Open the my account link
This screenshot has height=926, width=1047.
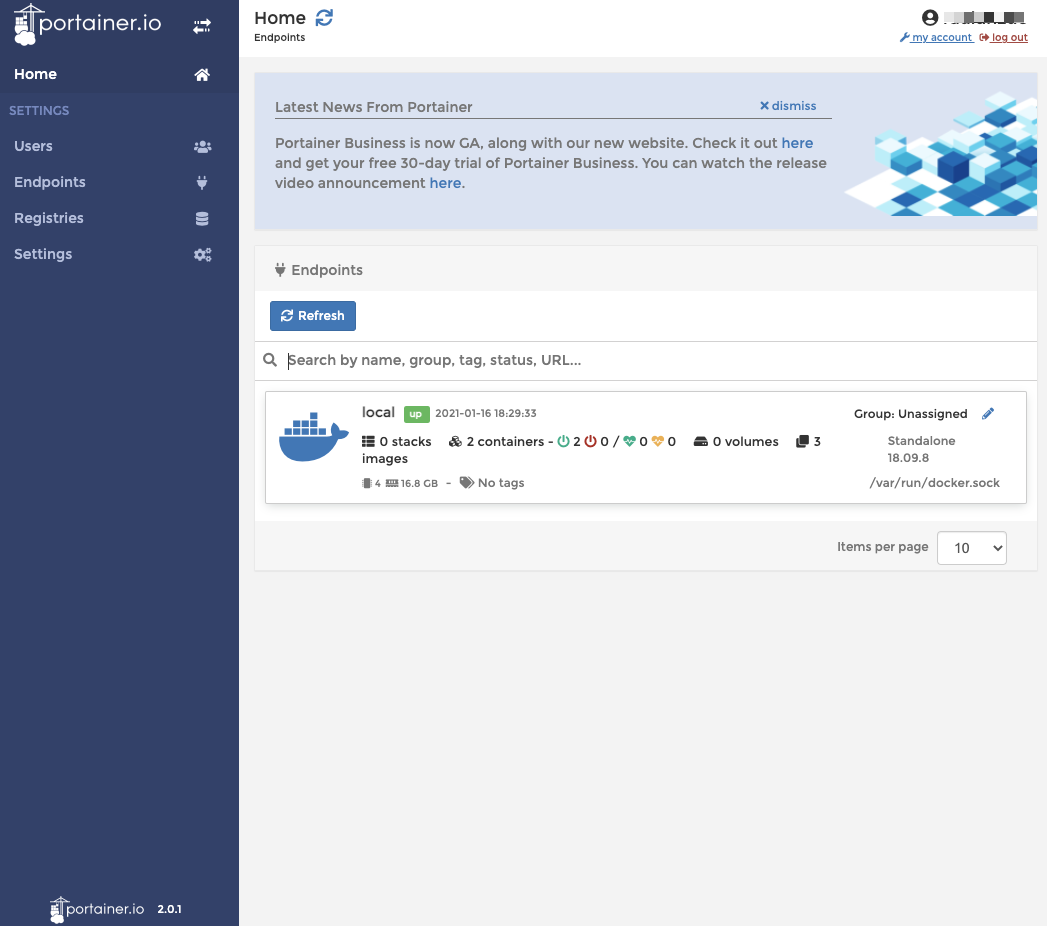941,37
